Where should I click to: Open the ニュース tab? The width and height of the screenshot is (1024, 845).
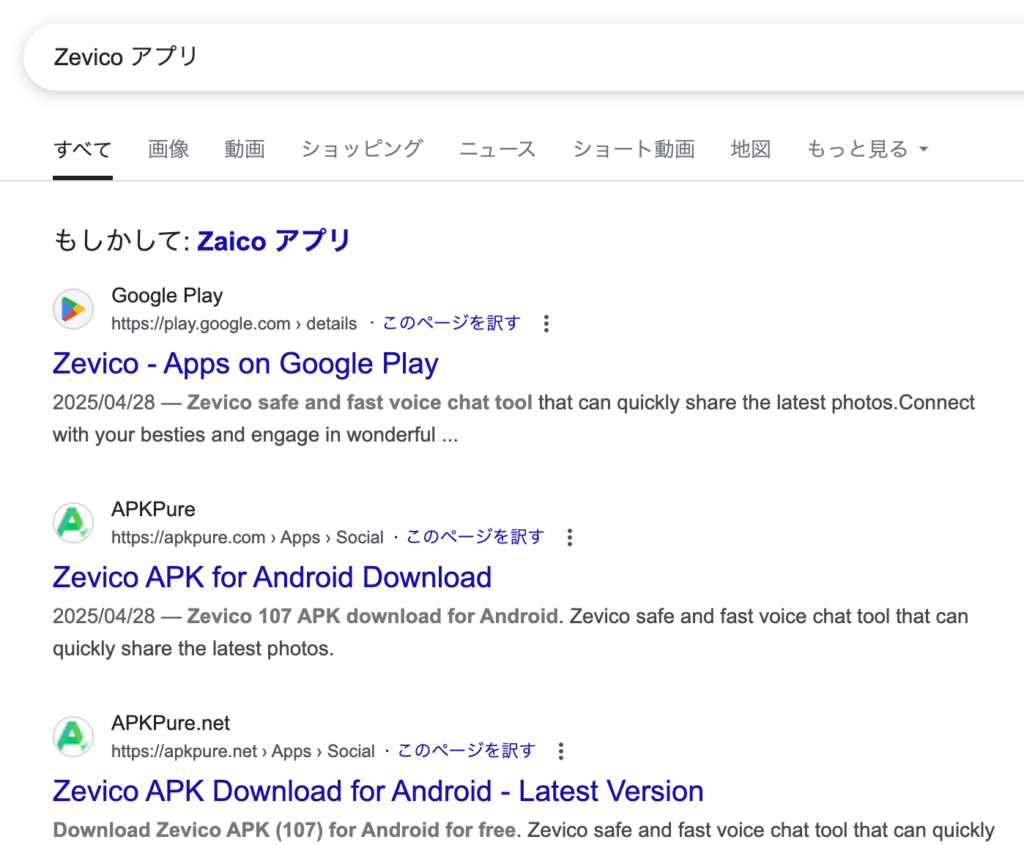point(498,149)
